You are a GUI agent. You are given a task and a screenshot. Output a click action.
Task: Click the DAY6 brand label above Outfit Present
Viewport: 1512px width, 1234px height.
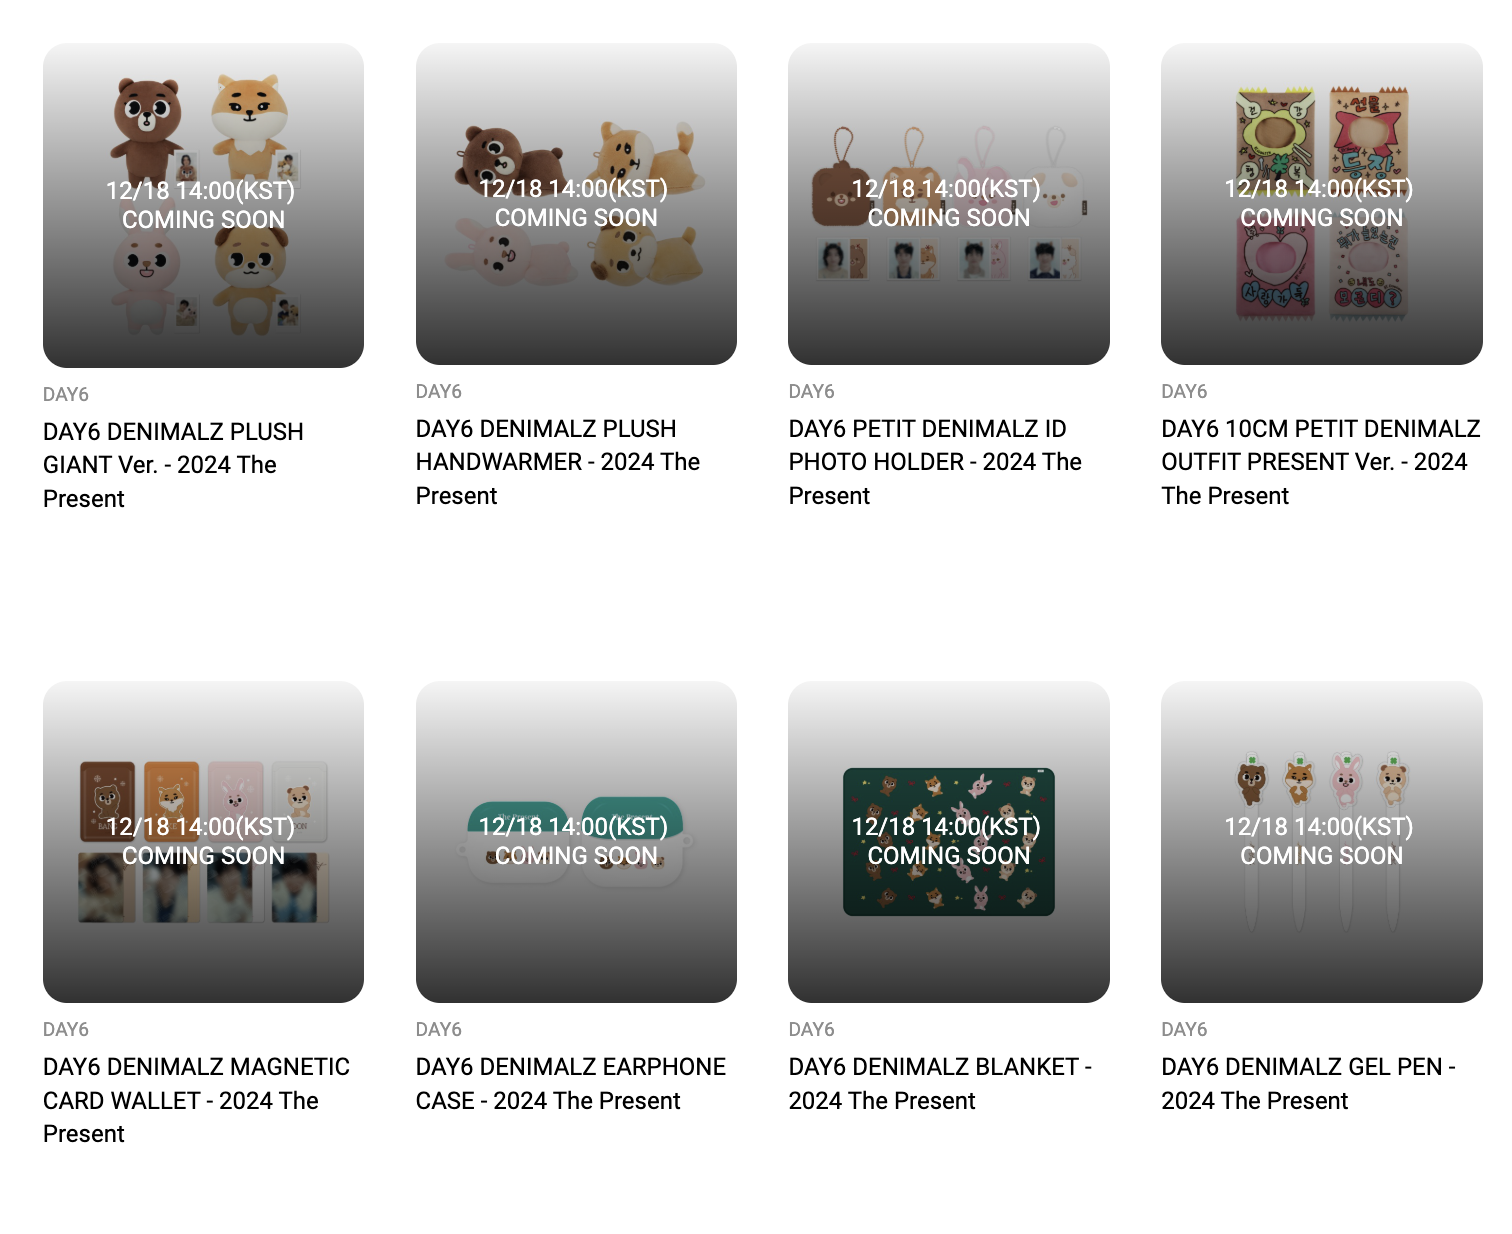tap(1184, 392)
